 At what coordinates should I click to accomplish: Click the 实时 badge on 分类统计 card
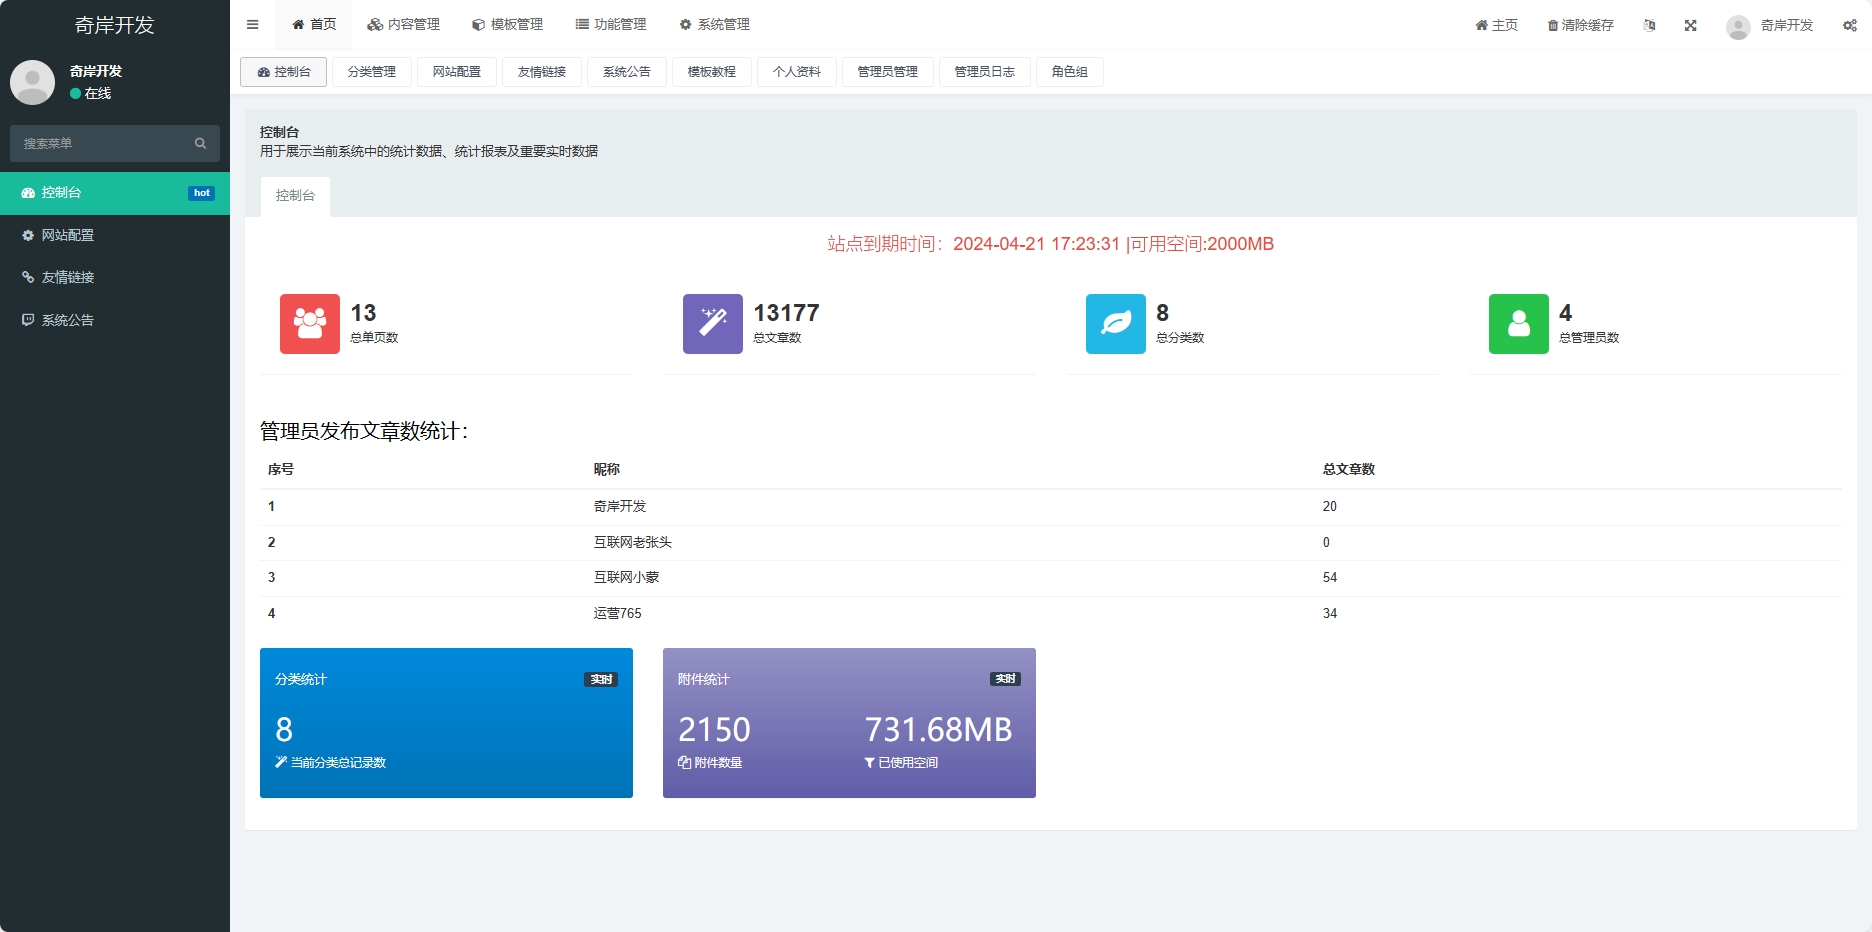(x=601, y=678)
